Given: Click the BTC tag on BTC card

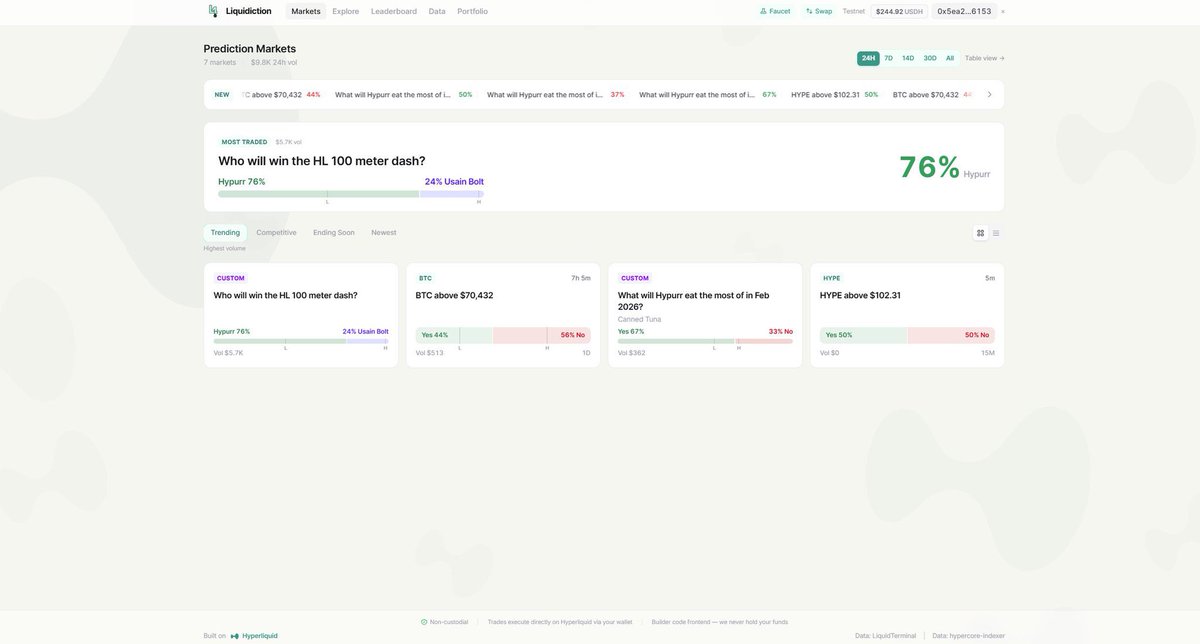Looking at the screenshot, I should tap(425, 278).
